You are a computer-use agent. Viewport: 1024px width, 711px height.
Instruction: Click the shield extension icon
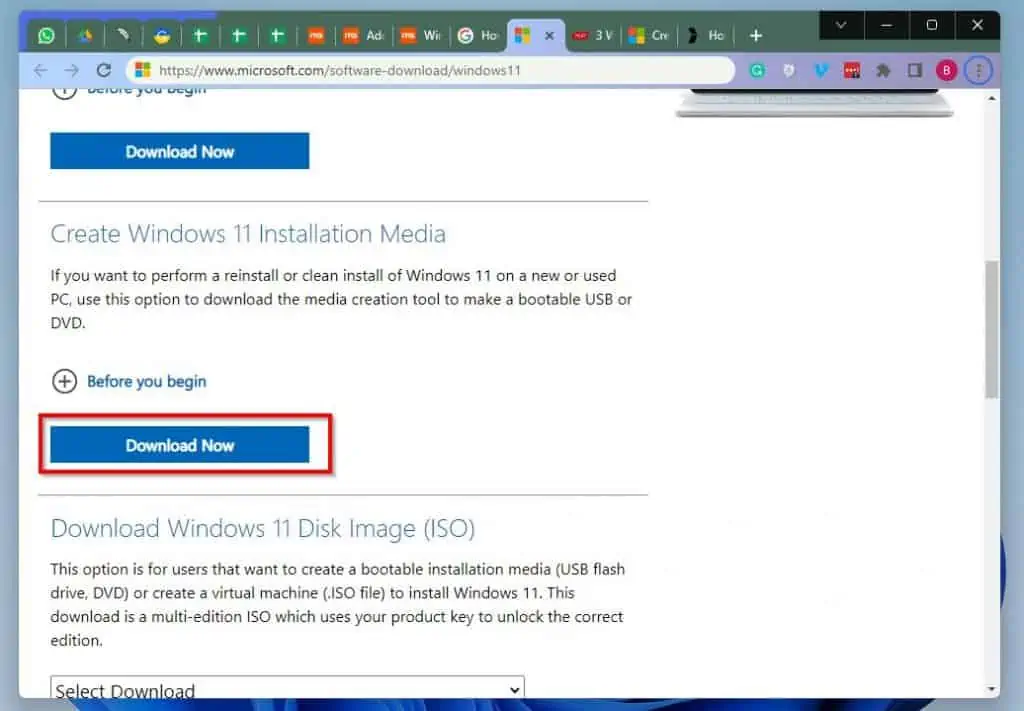[x=789, y=70]
